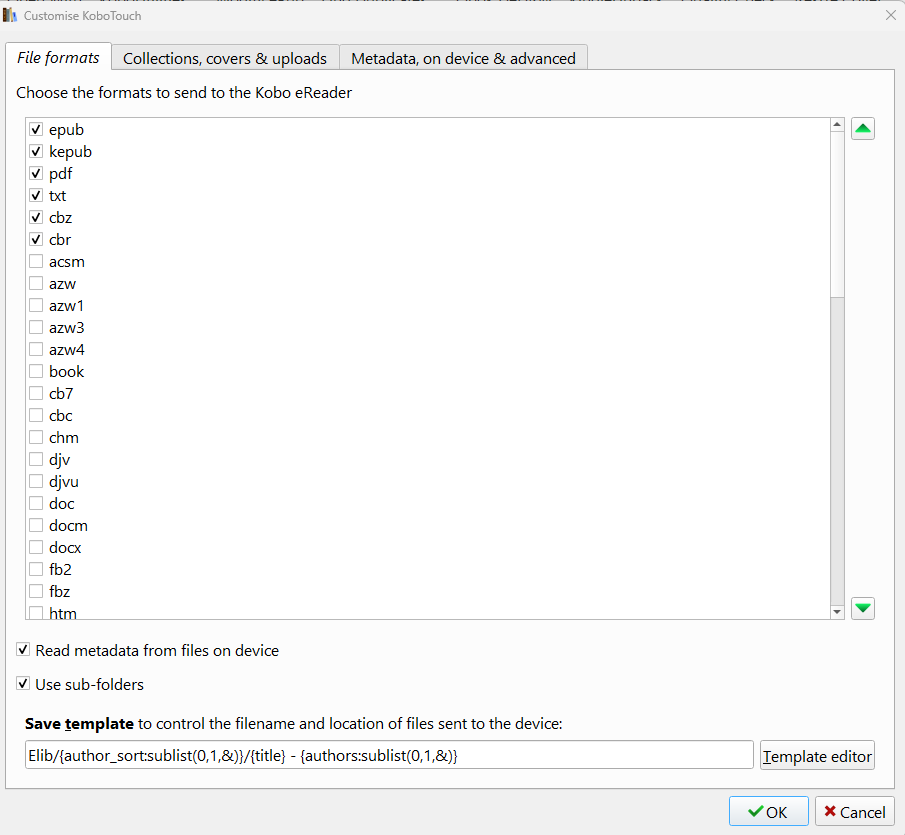The width and height of the screenshot is (905, 835).
Task: Select the chm row label
Action: tap(63, 437)
